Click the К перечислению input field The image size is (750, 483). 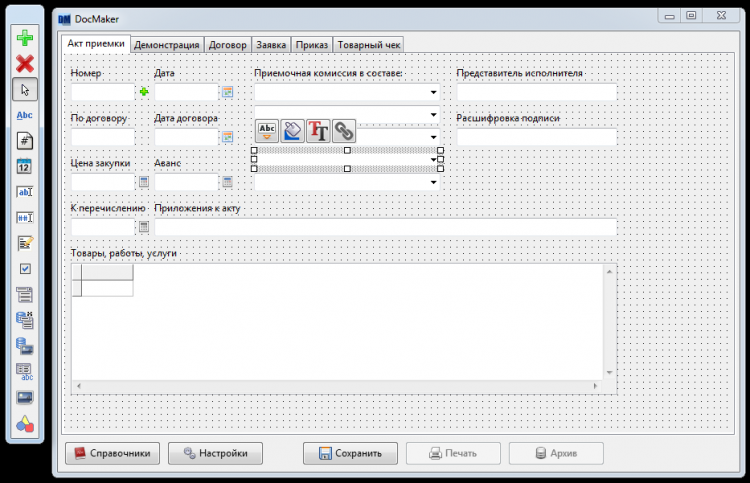coord(103,227)
